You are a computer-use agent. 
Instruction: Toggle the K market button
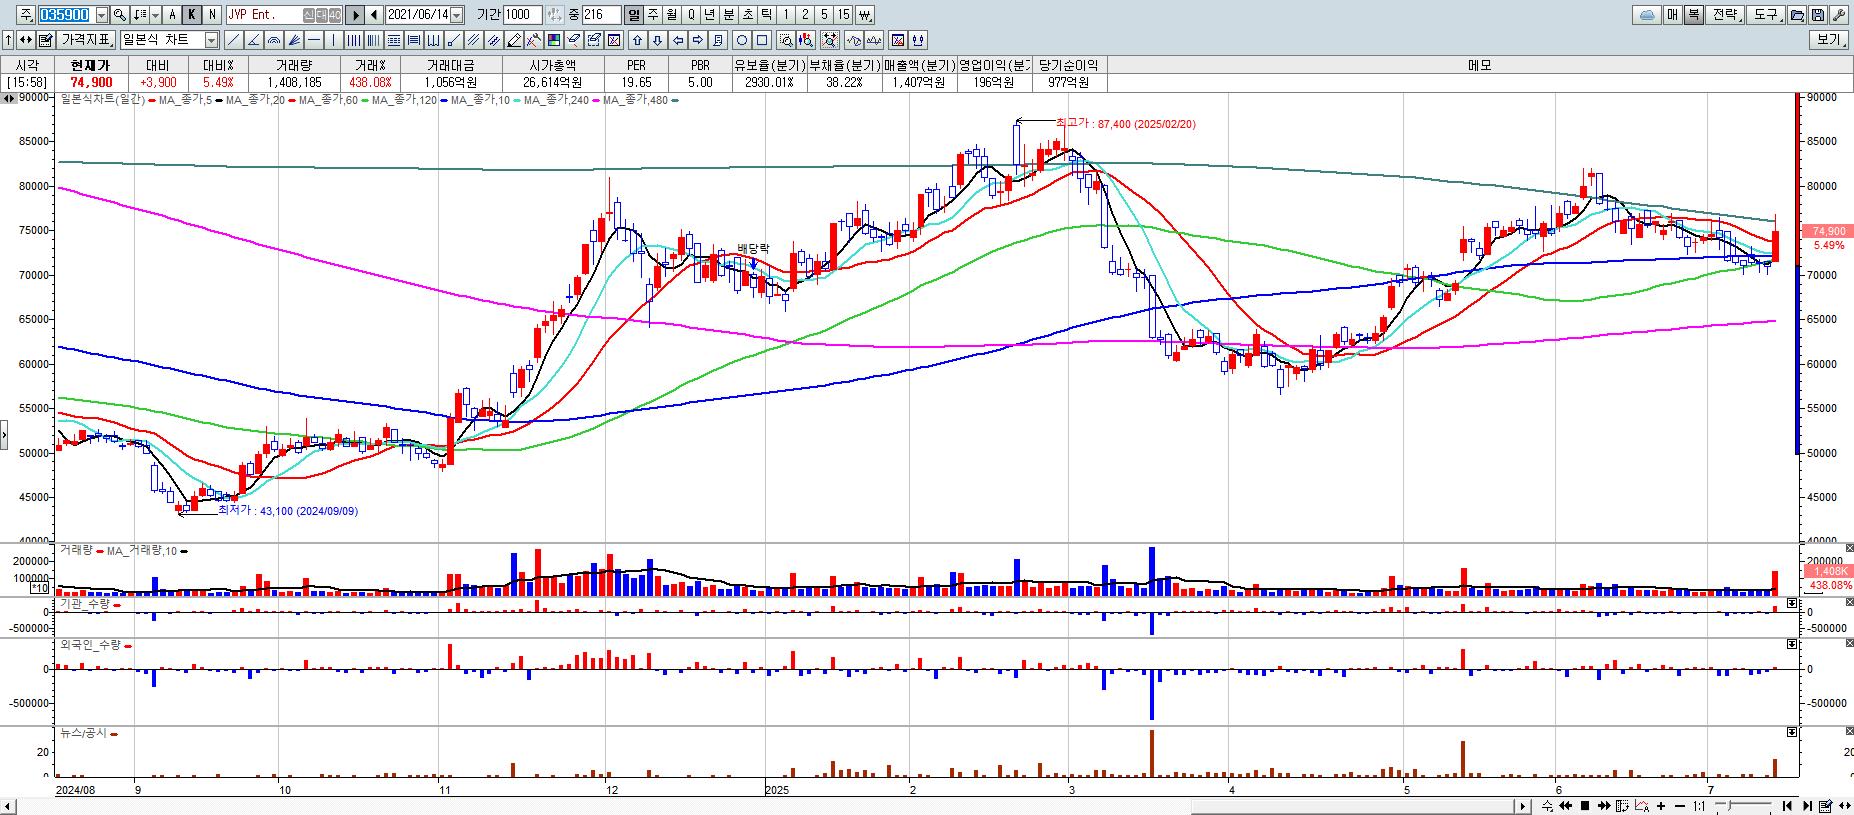(192, 15)
